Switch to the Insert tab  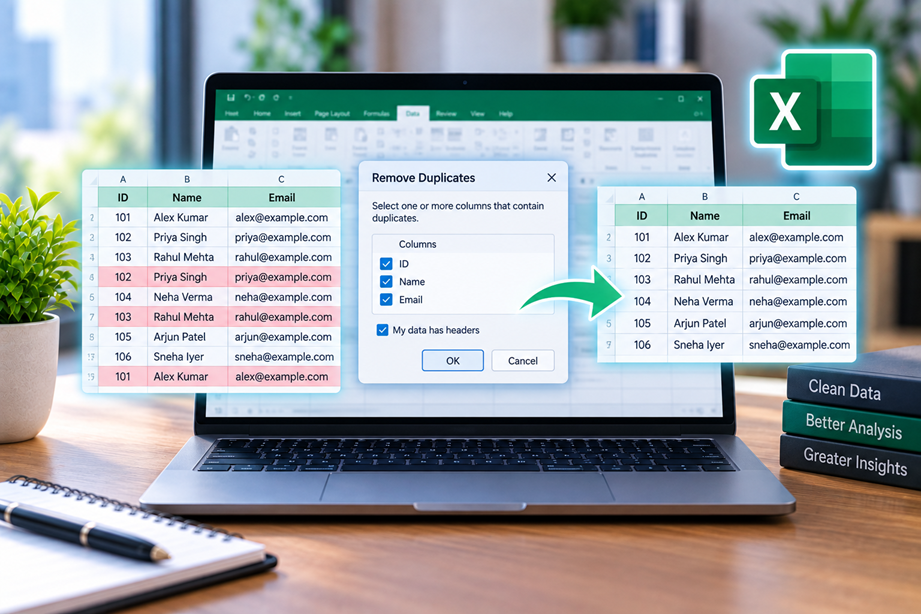tap(293, 113)
